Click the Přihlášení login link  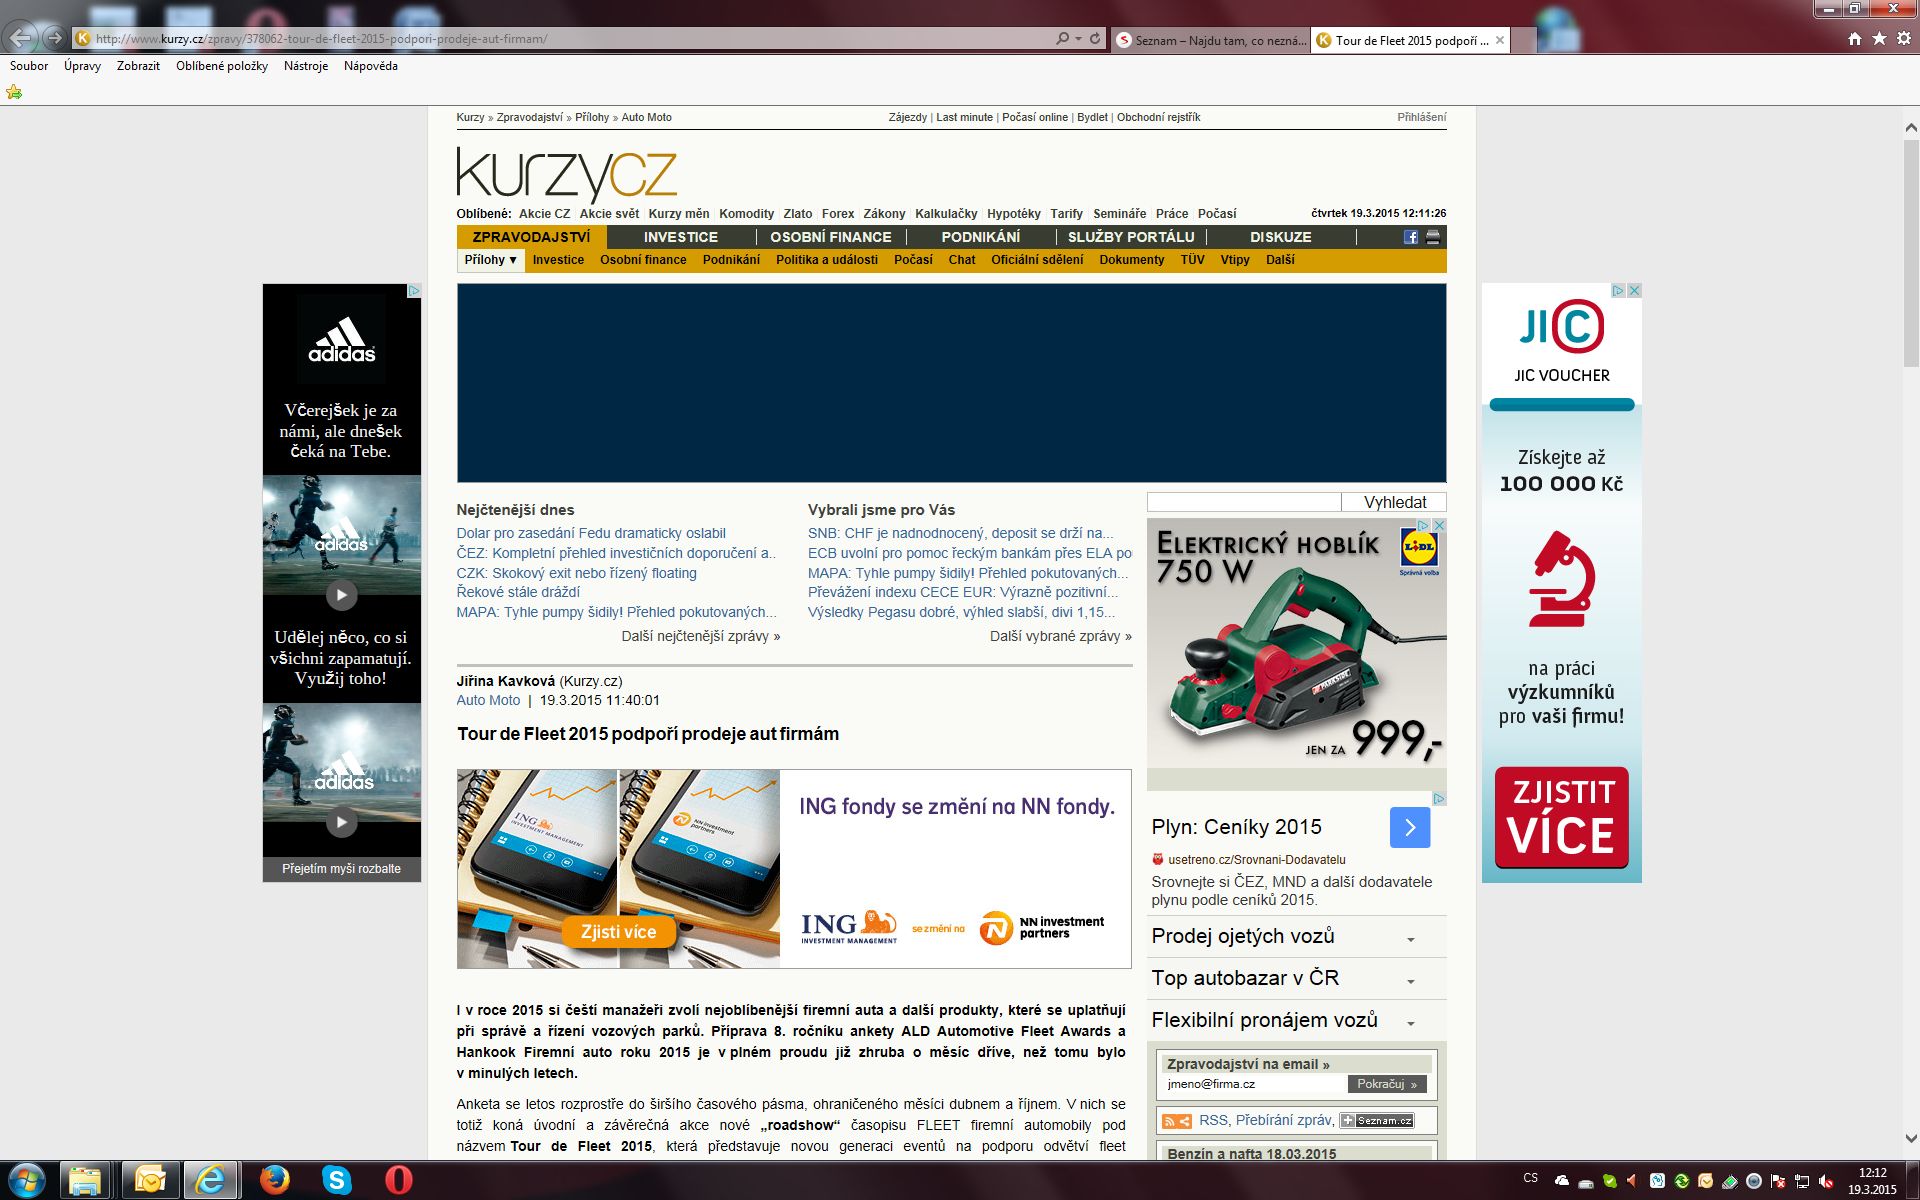1421,117
